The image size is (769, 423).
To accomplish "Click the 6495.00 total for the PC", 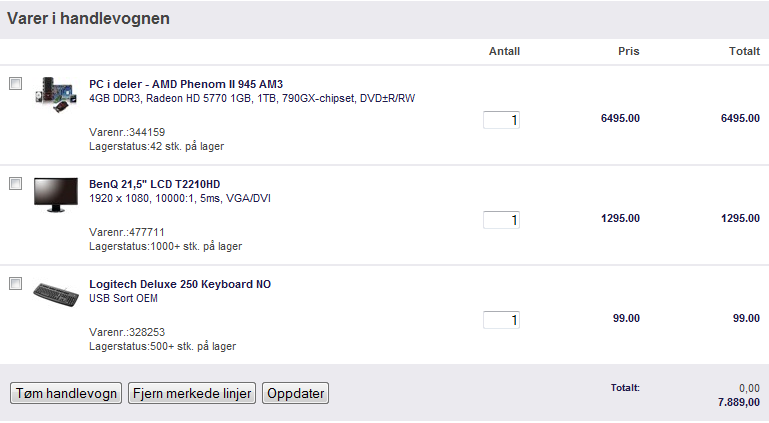I will (x=741, y=118).
